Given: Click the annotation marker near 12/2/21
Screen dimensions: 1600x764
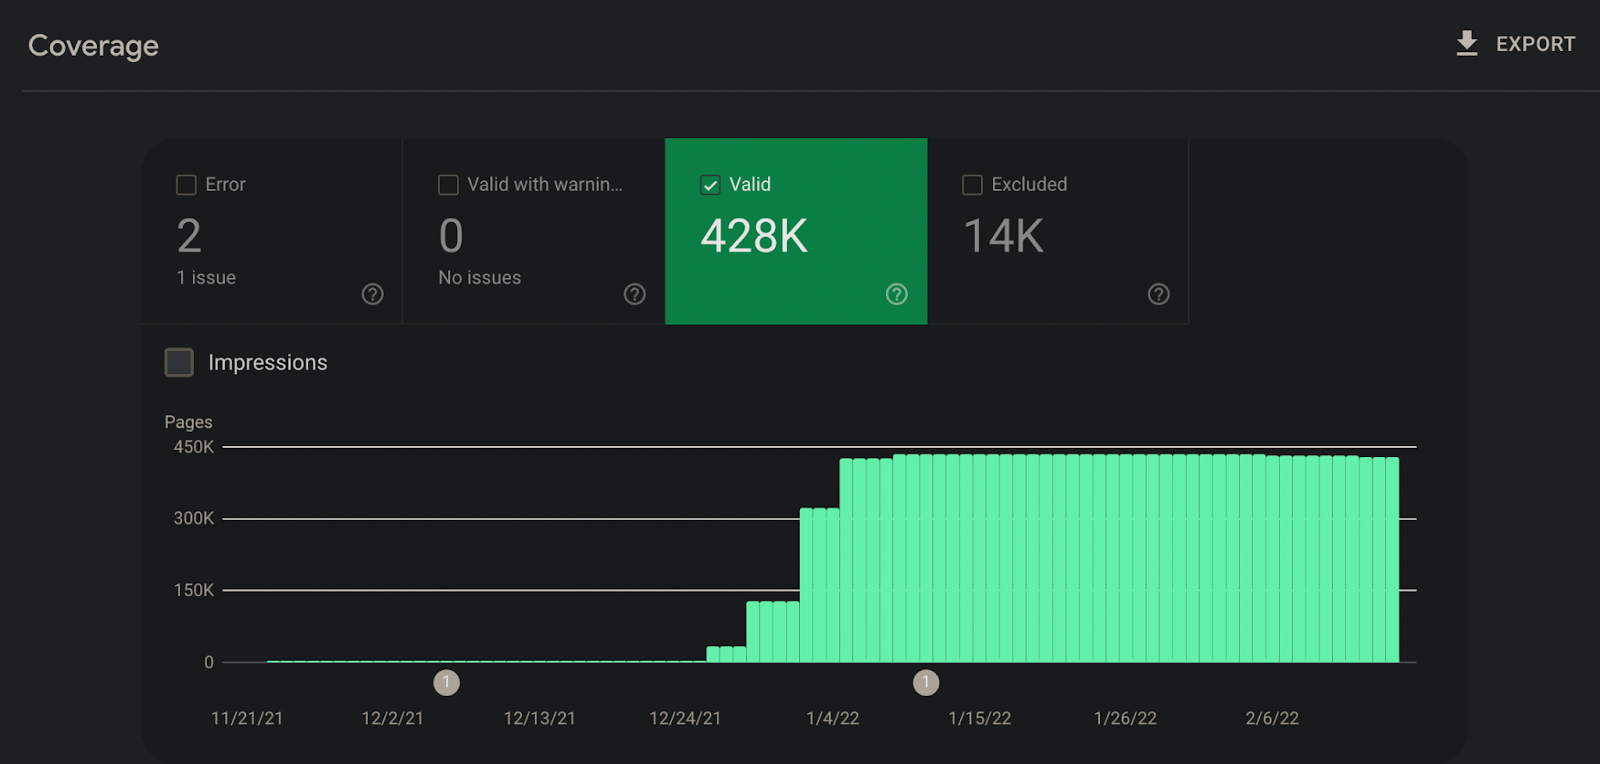Looking at the screenshot, I should click(446, 683).
